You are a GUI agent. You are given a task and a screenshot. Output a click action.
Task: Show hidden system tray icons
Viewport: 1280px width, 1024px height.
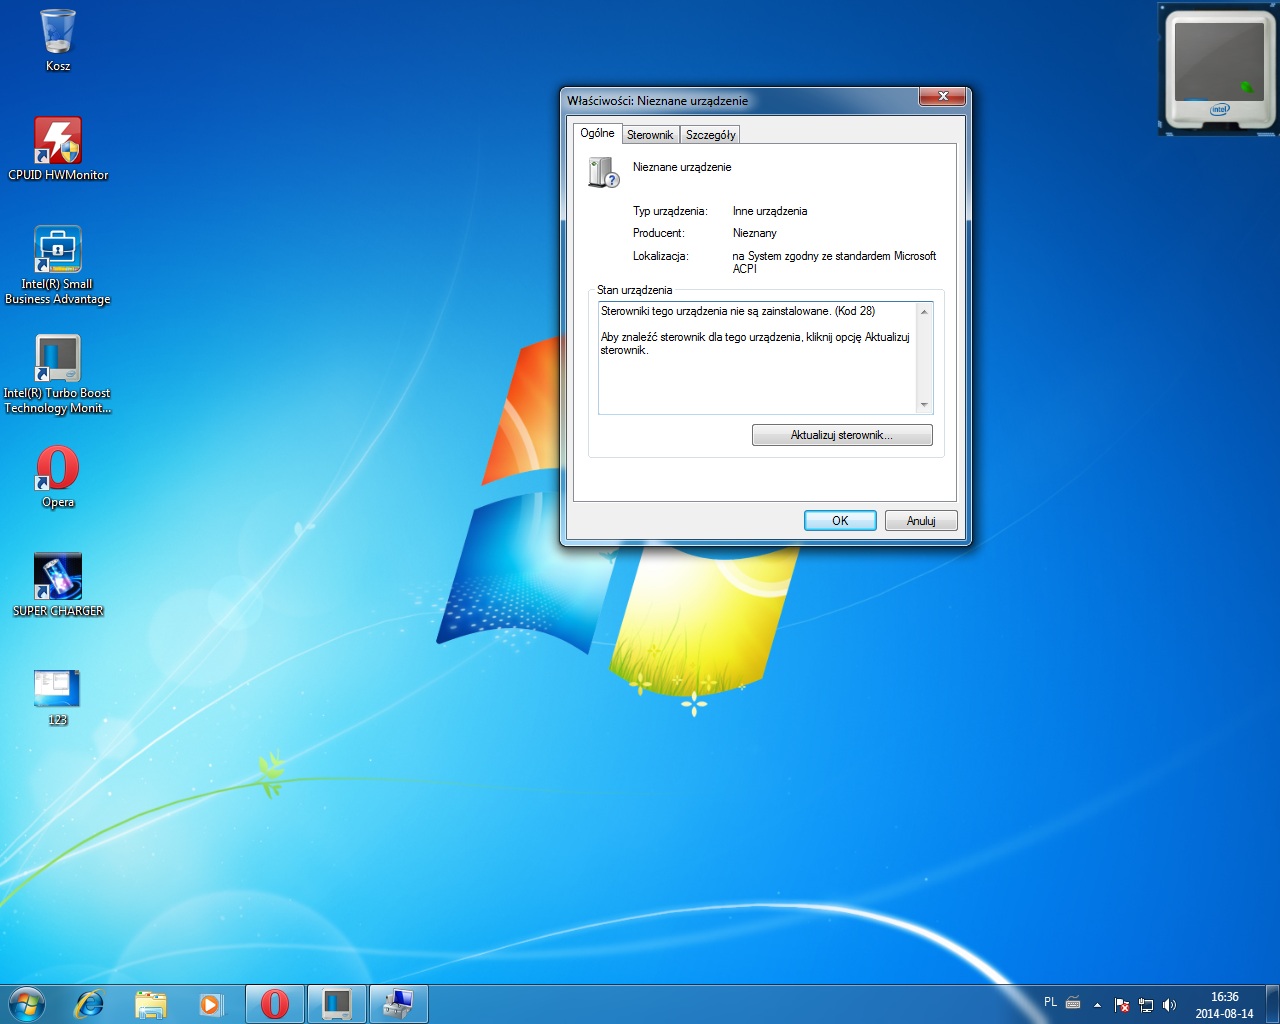pyautogui.click(x=1097, y=1005)
